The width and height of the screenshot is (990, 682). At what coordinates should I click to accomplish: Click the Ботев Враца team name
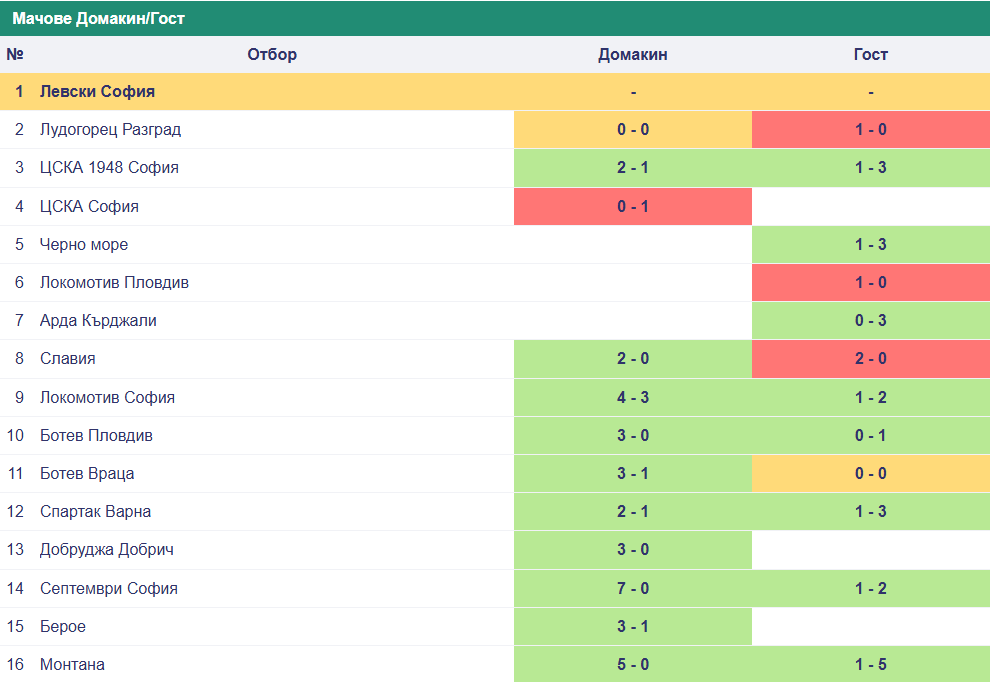tap(86, 474)
